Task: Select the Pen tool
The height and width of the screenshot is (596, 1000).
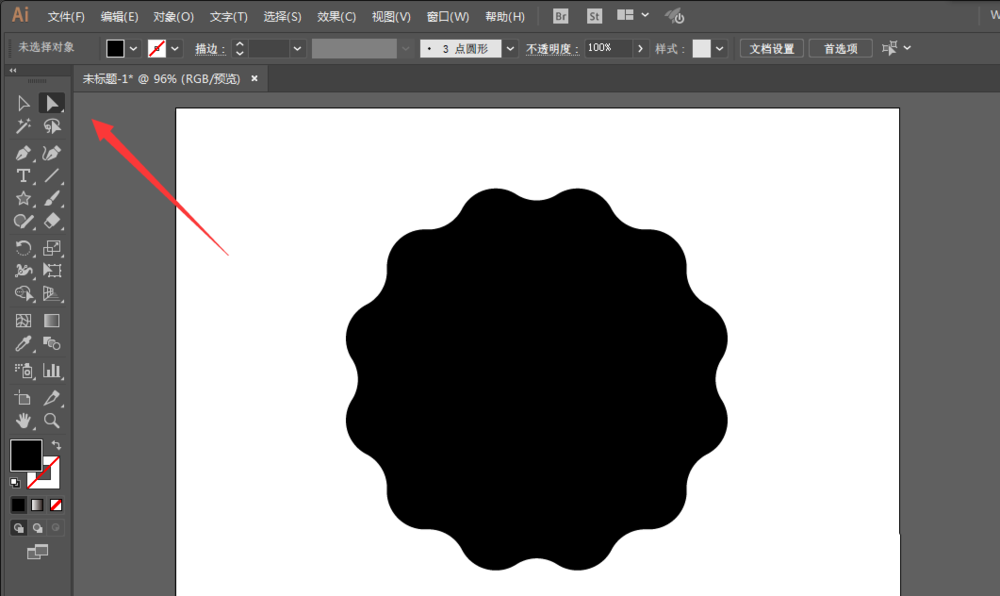Action: 23,153
